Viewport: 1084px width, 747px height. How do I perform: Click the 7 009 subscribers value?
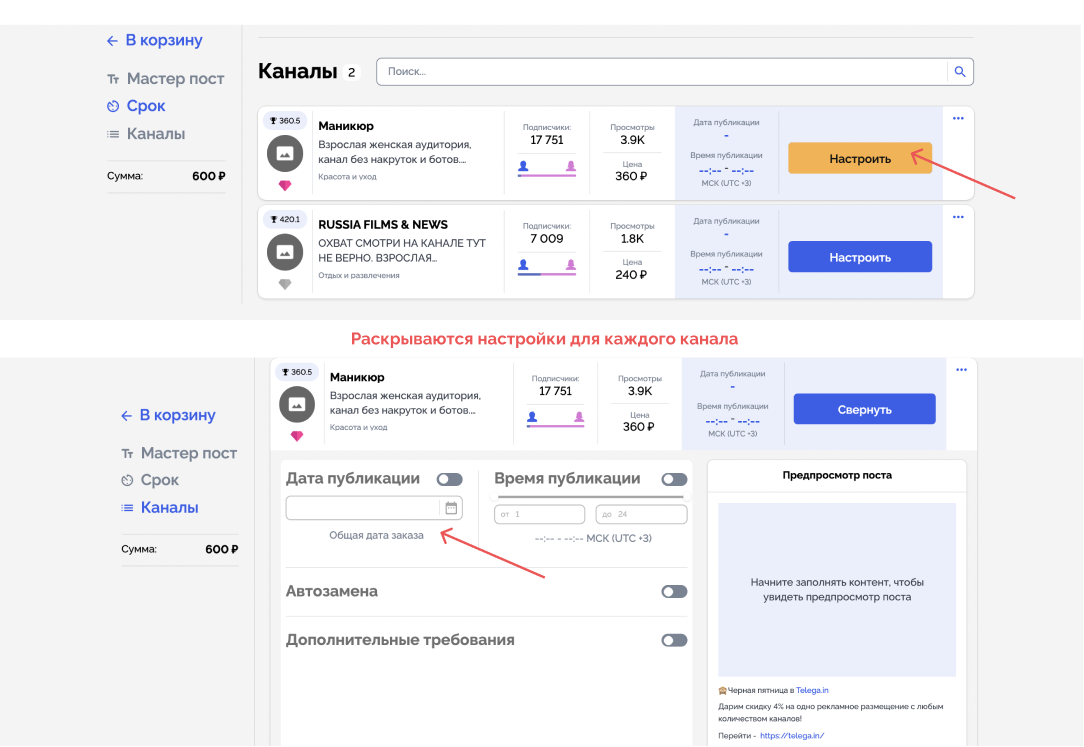(x=547, y=238)
